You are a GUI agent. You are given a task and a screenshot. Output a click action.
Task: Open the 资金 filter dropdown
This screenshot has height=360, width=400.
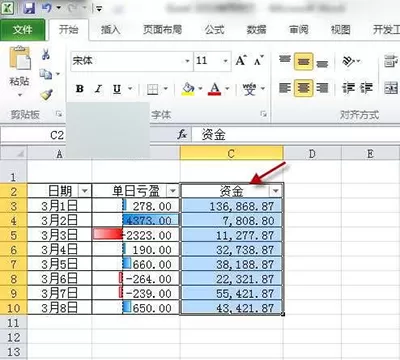(276, 191)
